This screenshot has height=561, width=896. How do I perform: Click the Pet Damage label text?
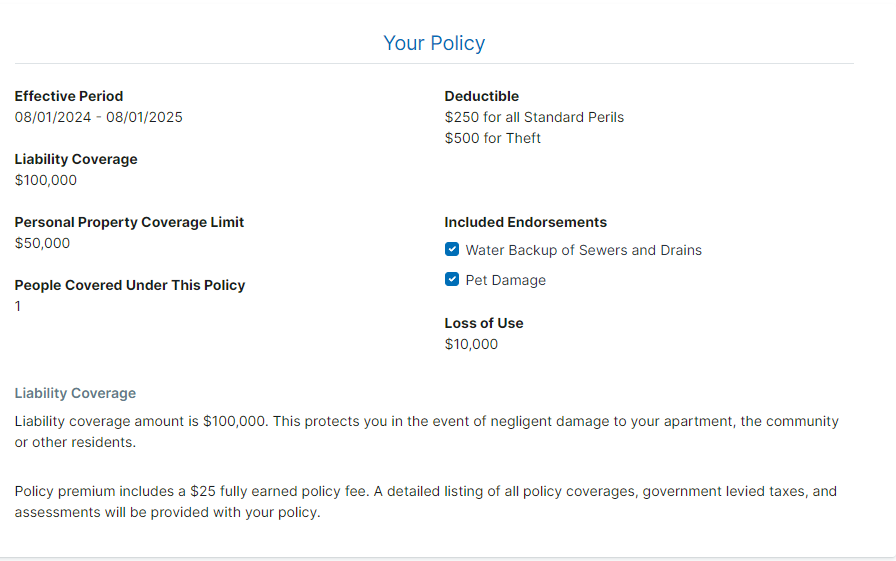pyautogui.click(x=505, y=281)
